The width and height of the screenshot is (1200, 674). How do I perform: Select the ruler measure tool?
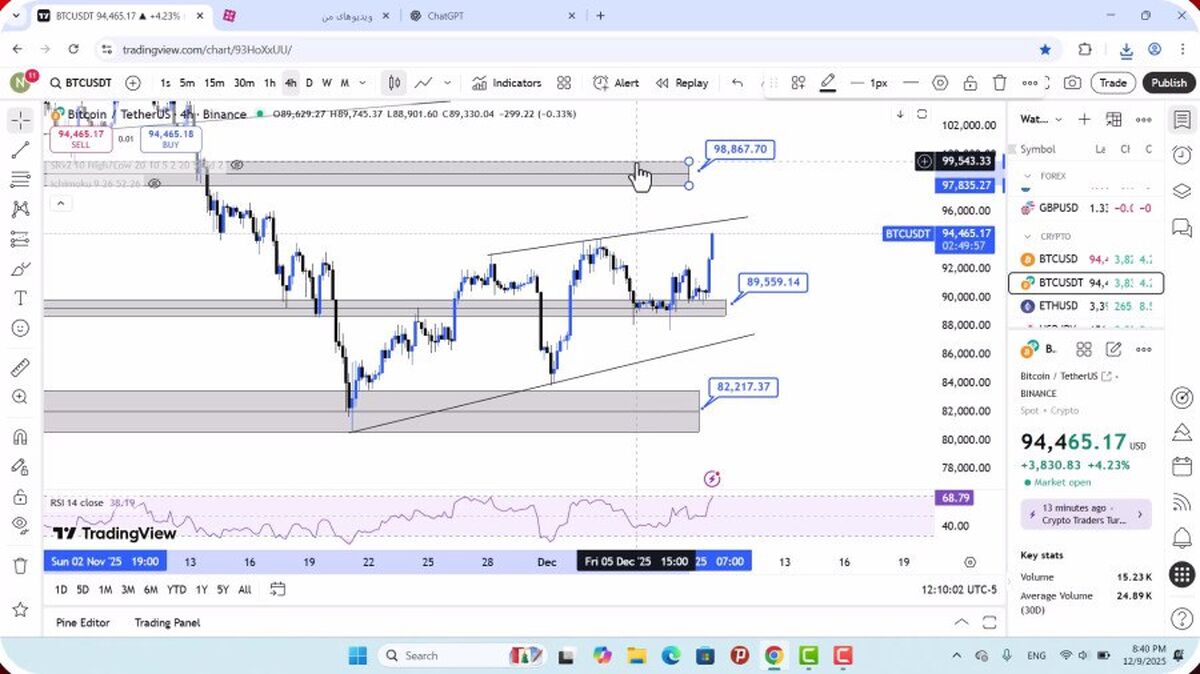(x=21, y=367)
